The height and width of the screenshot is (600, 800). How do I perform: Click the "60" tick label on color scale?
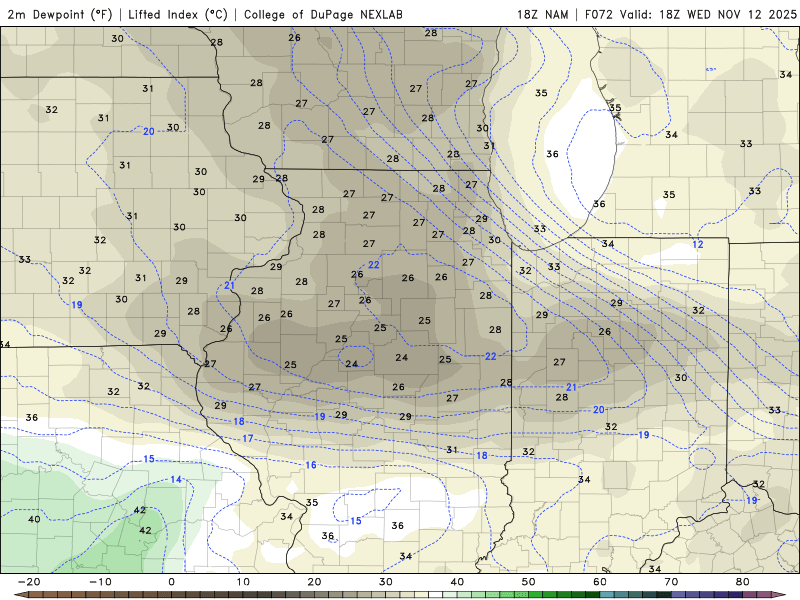[x=600, y=582]
